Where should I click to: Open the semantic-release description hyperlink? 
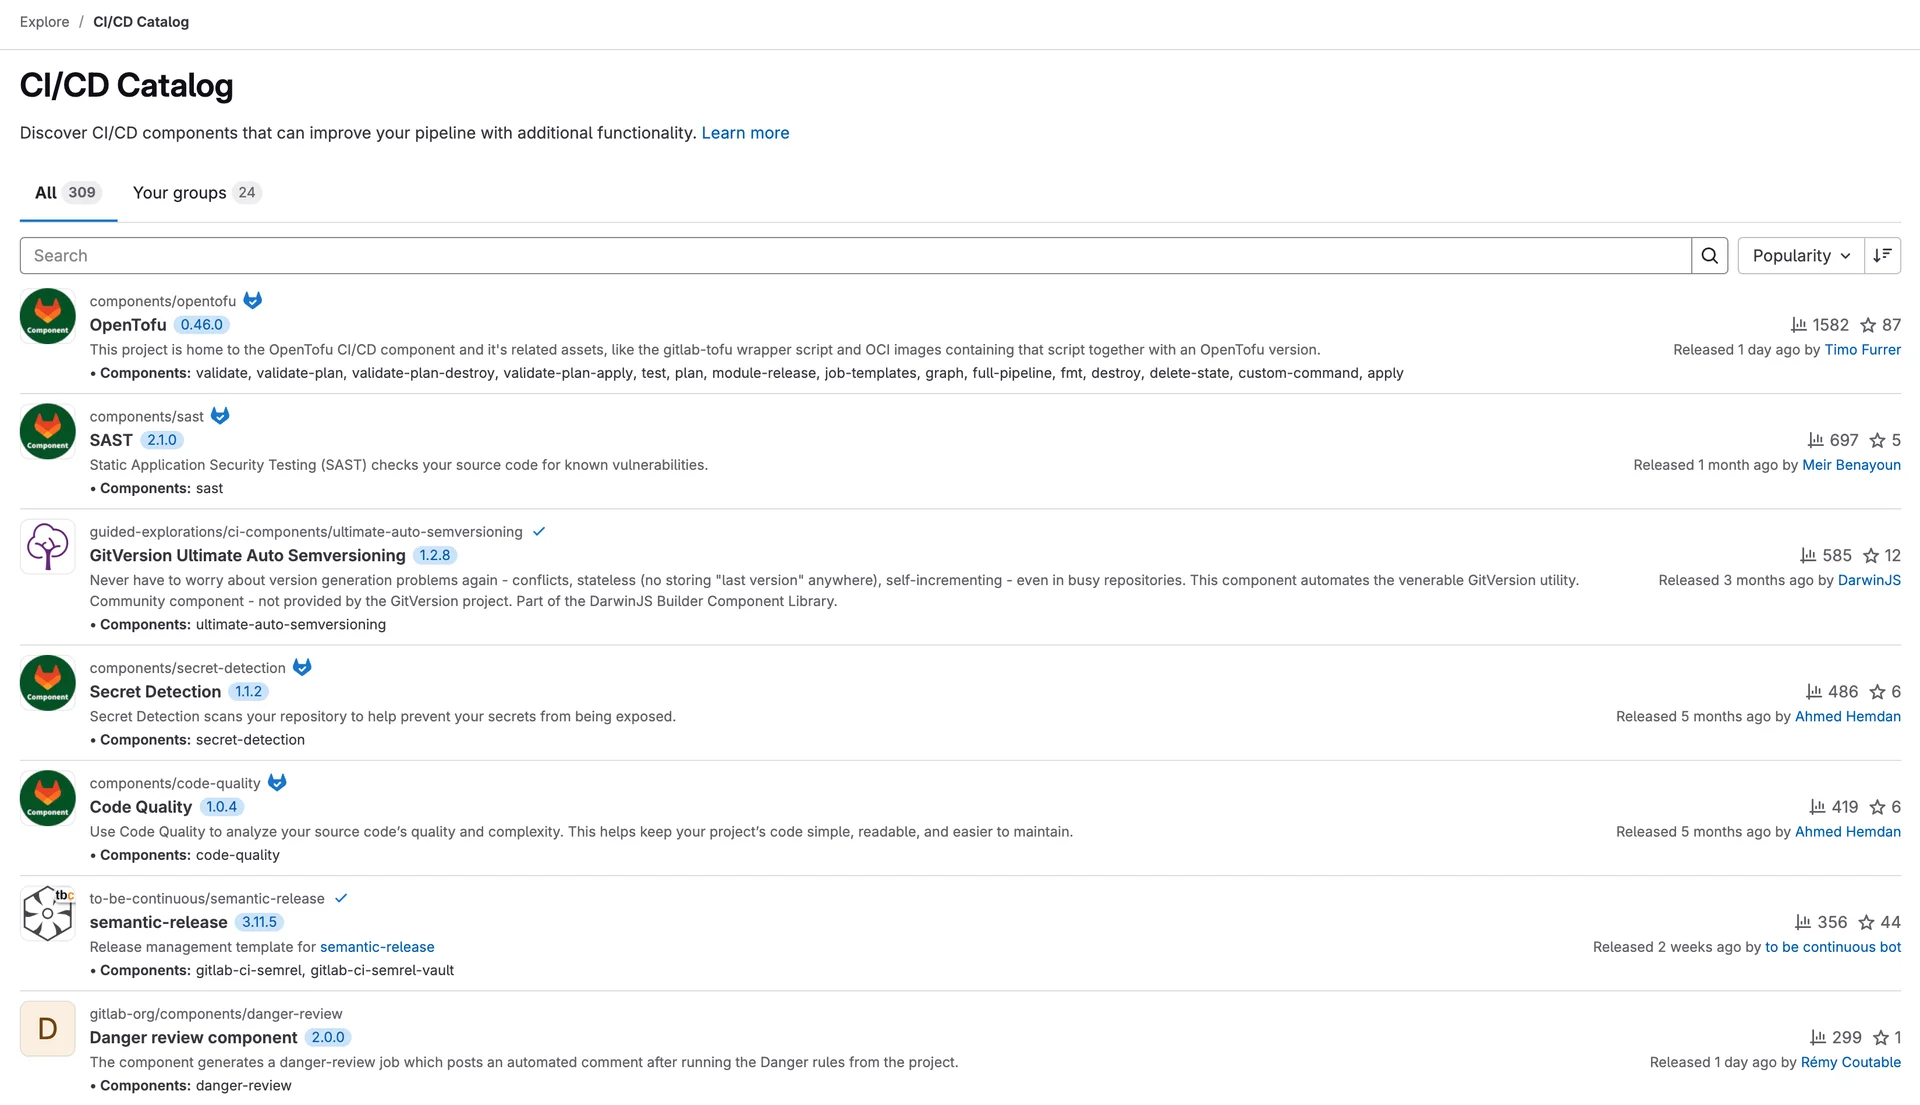pos(377,947)
